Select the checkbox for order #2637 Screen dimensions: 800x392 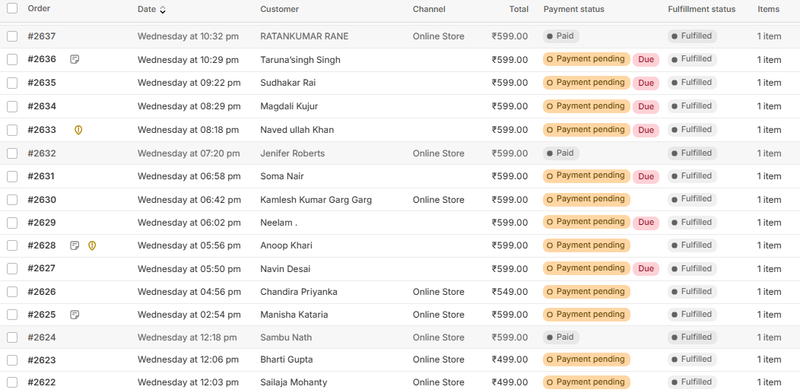12,36
